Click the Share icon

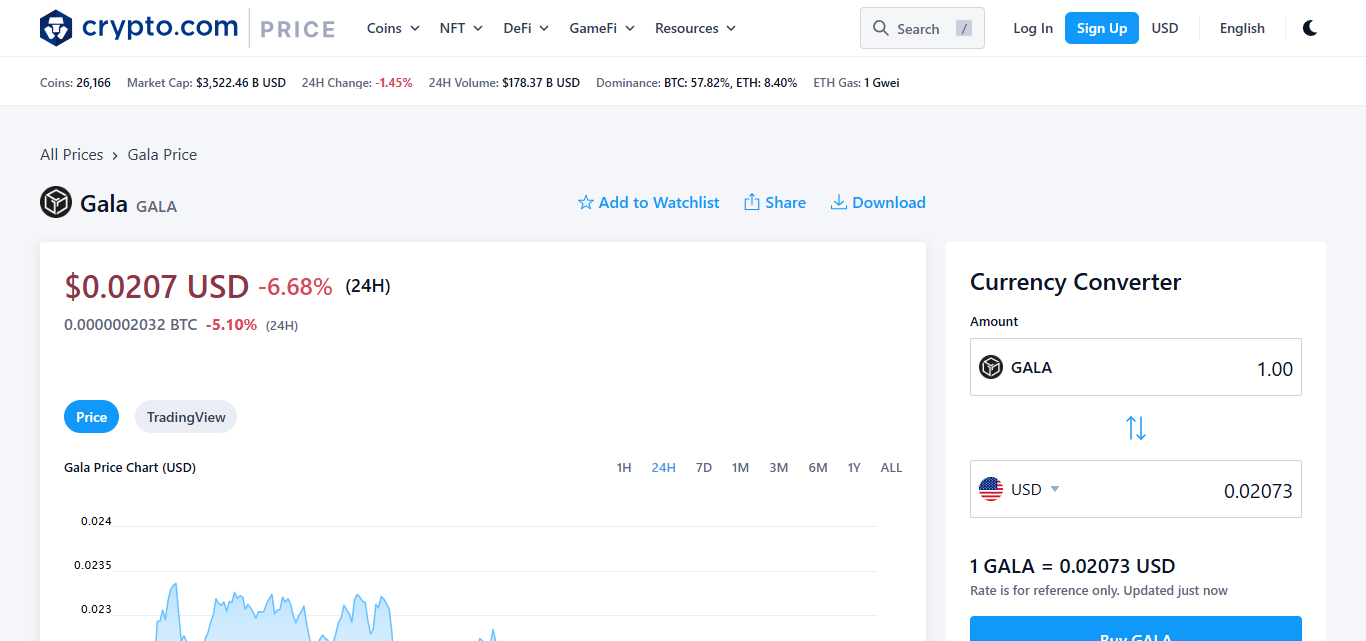(752, 203)
